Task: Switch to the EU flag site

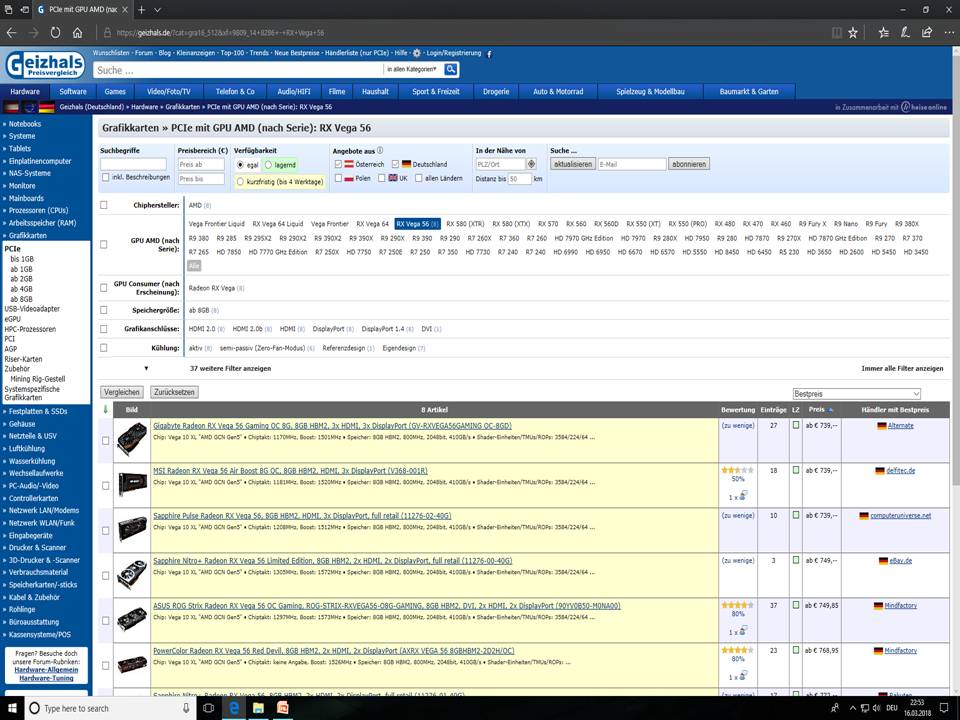Action: [29, 107]
